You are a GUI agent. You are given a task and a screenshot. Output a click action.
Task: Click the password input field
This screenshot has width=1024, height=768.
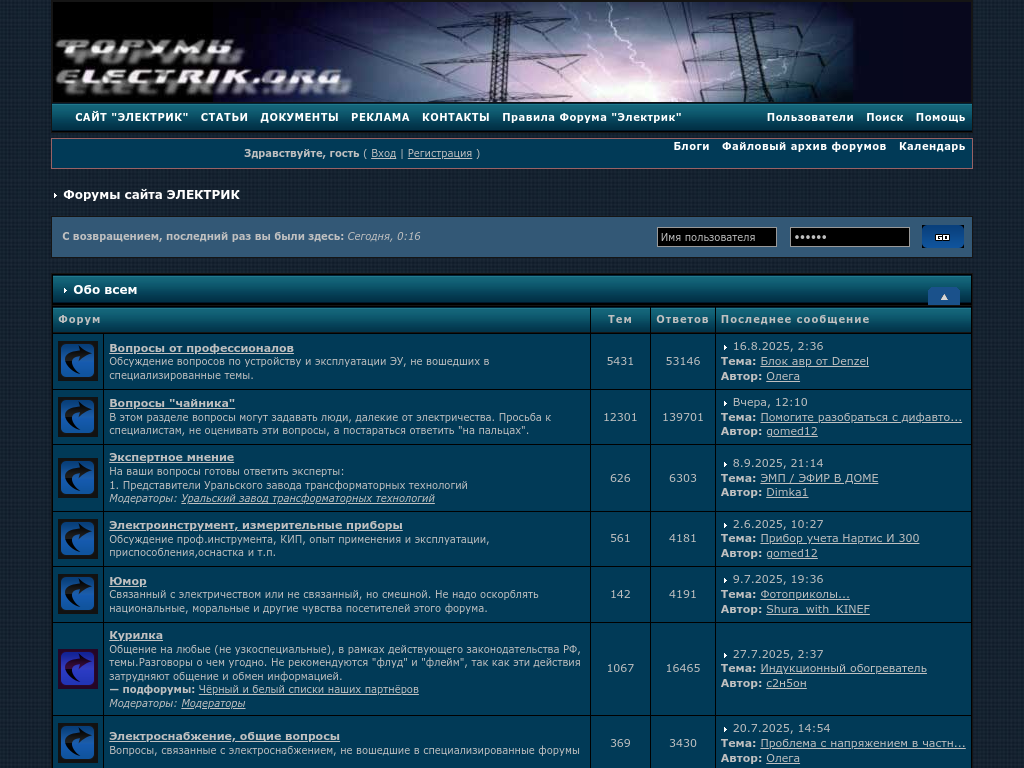pyautogui.click(x=849, y=237)
